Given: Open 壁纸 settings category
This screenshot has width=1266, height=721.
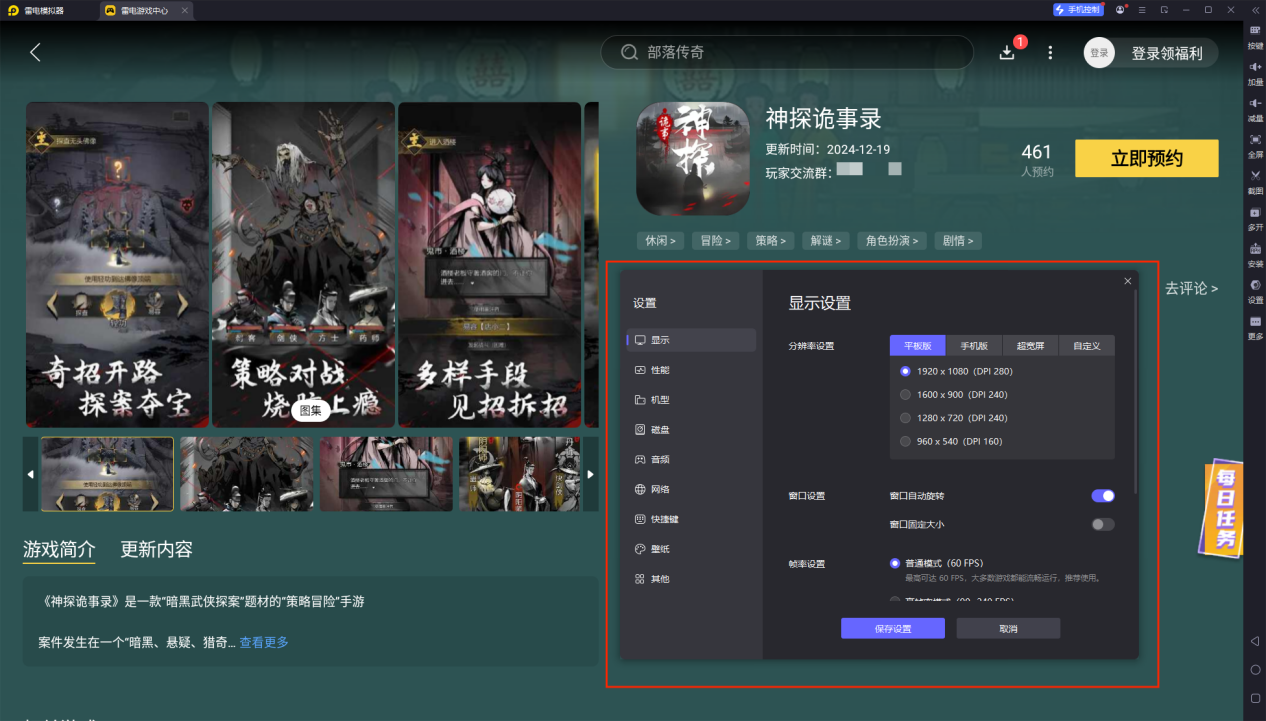Looking at the screenshot, I should [691, 550].
